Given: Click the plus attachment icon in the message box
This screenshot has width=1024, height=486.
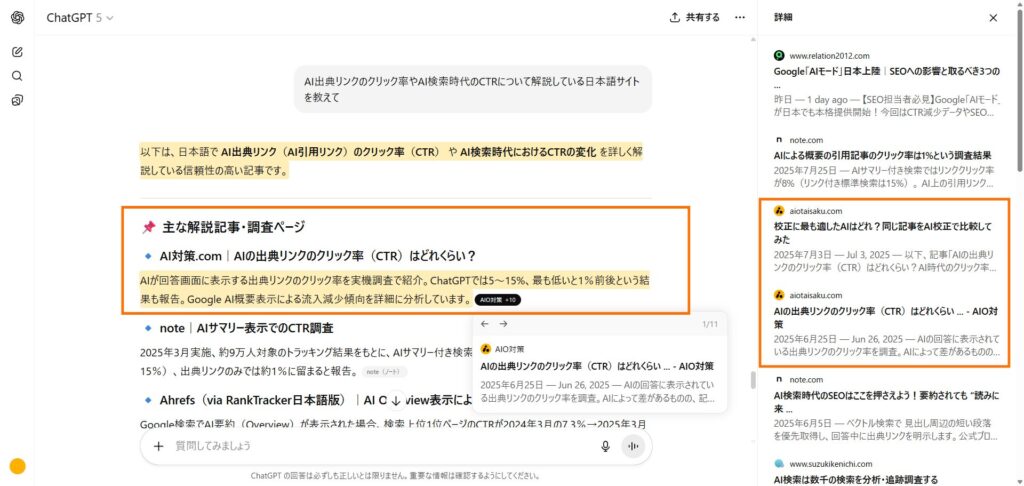Looking at the screenshot, I should [x=158, y=446].
